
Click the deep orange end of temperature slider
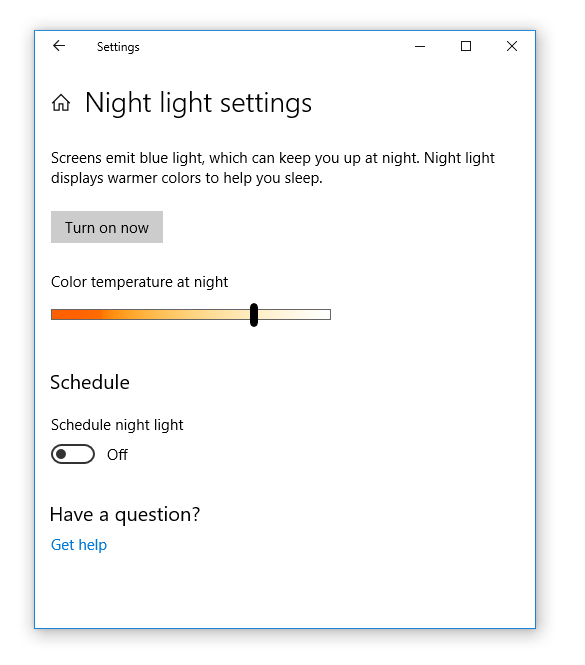(64, 315)
